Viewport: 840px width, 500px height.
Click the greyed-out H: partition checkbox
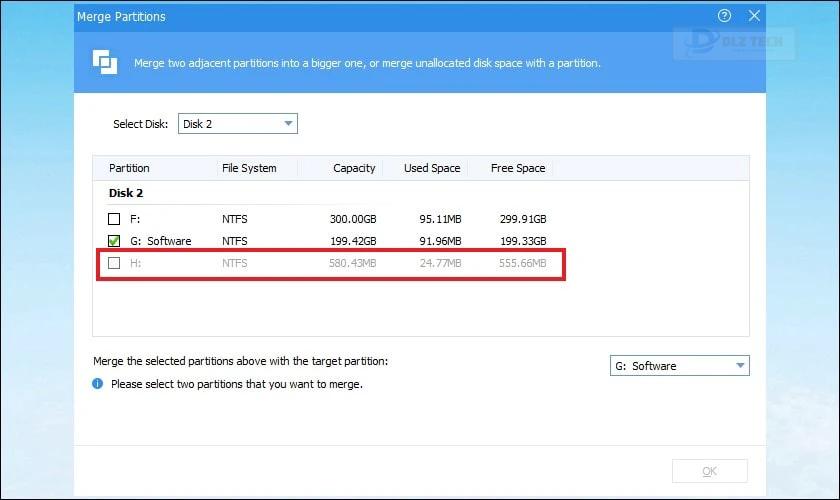pos(114,263)
